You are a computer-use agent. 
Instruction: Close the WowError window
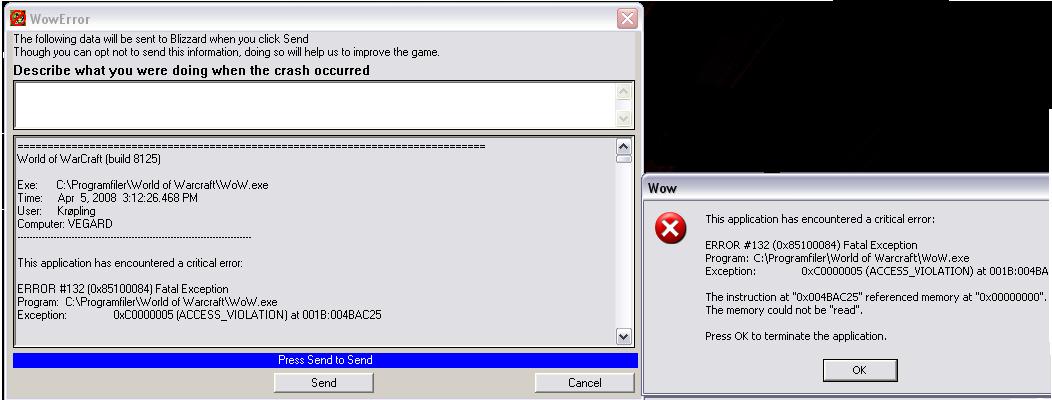coord(627,19)
